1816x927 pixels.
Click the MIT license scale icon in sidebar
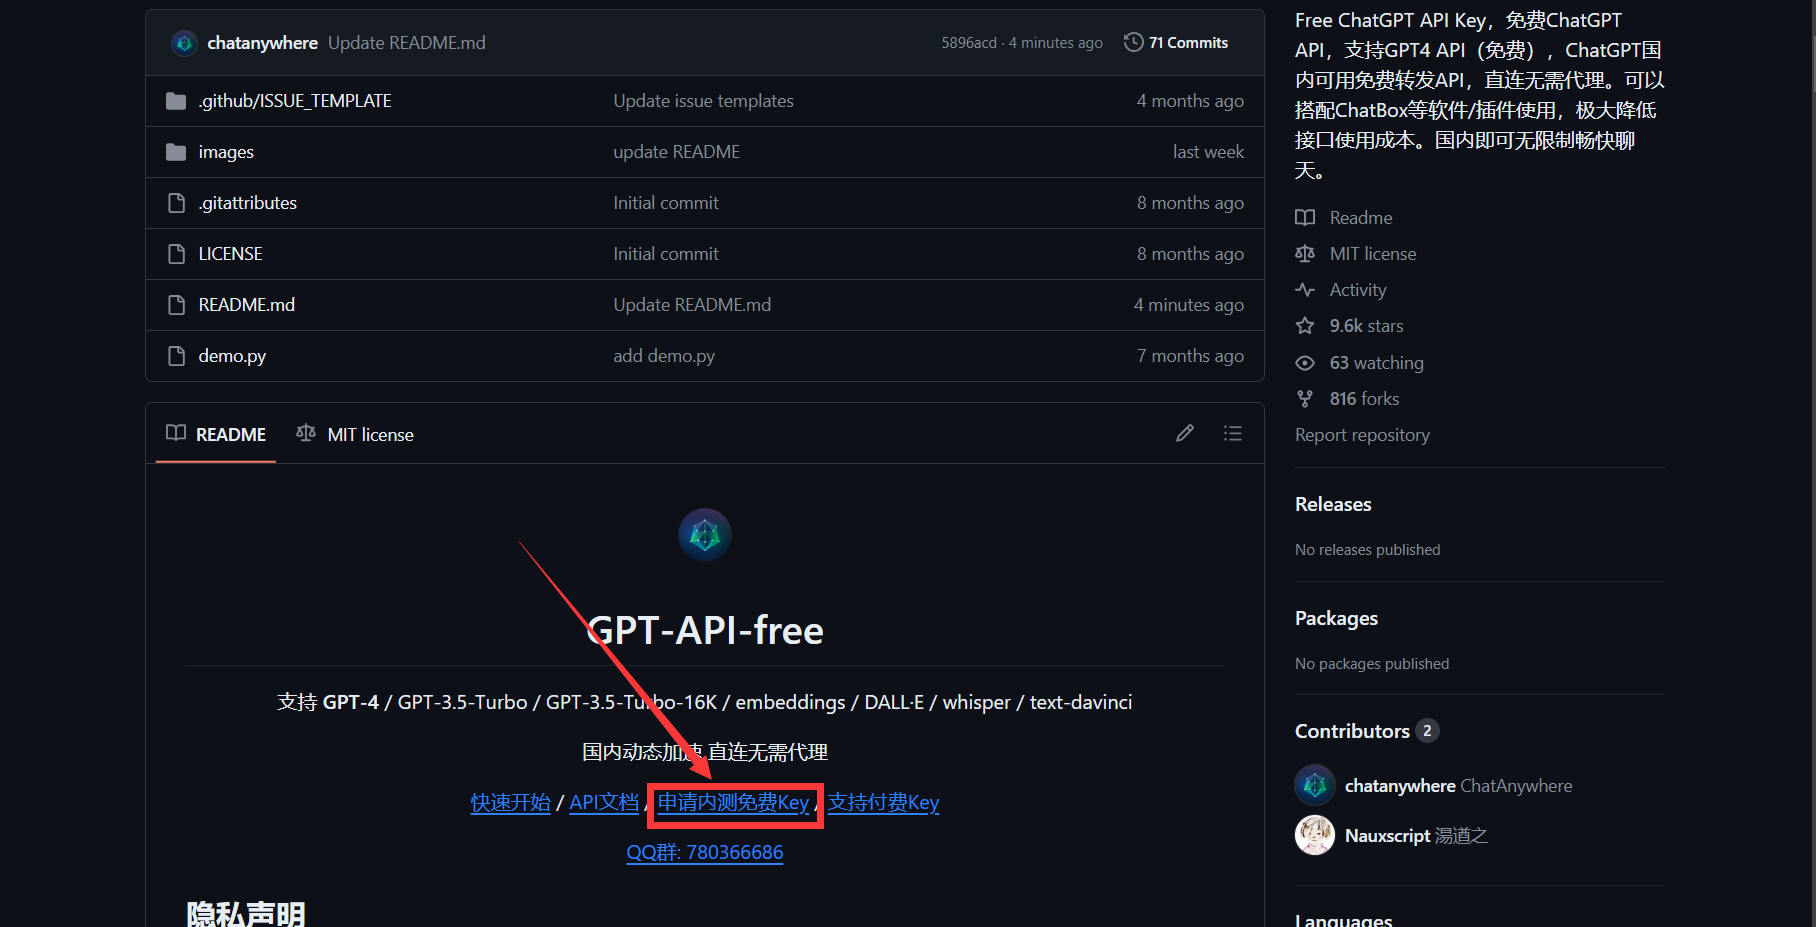(x=1305, y=254)
